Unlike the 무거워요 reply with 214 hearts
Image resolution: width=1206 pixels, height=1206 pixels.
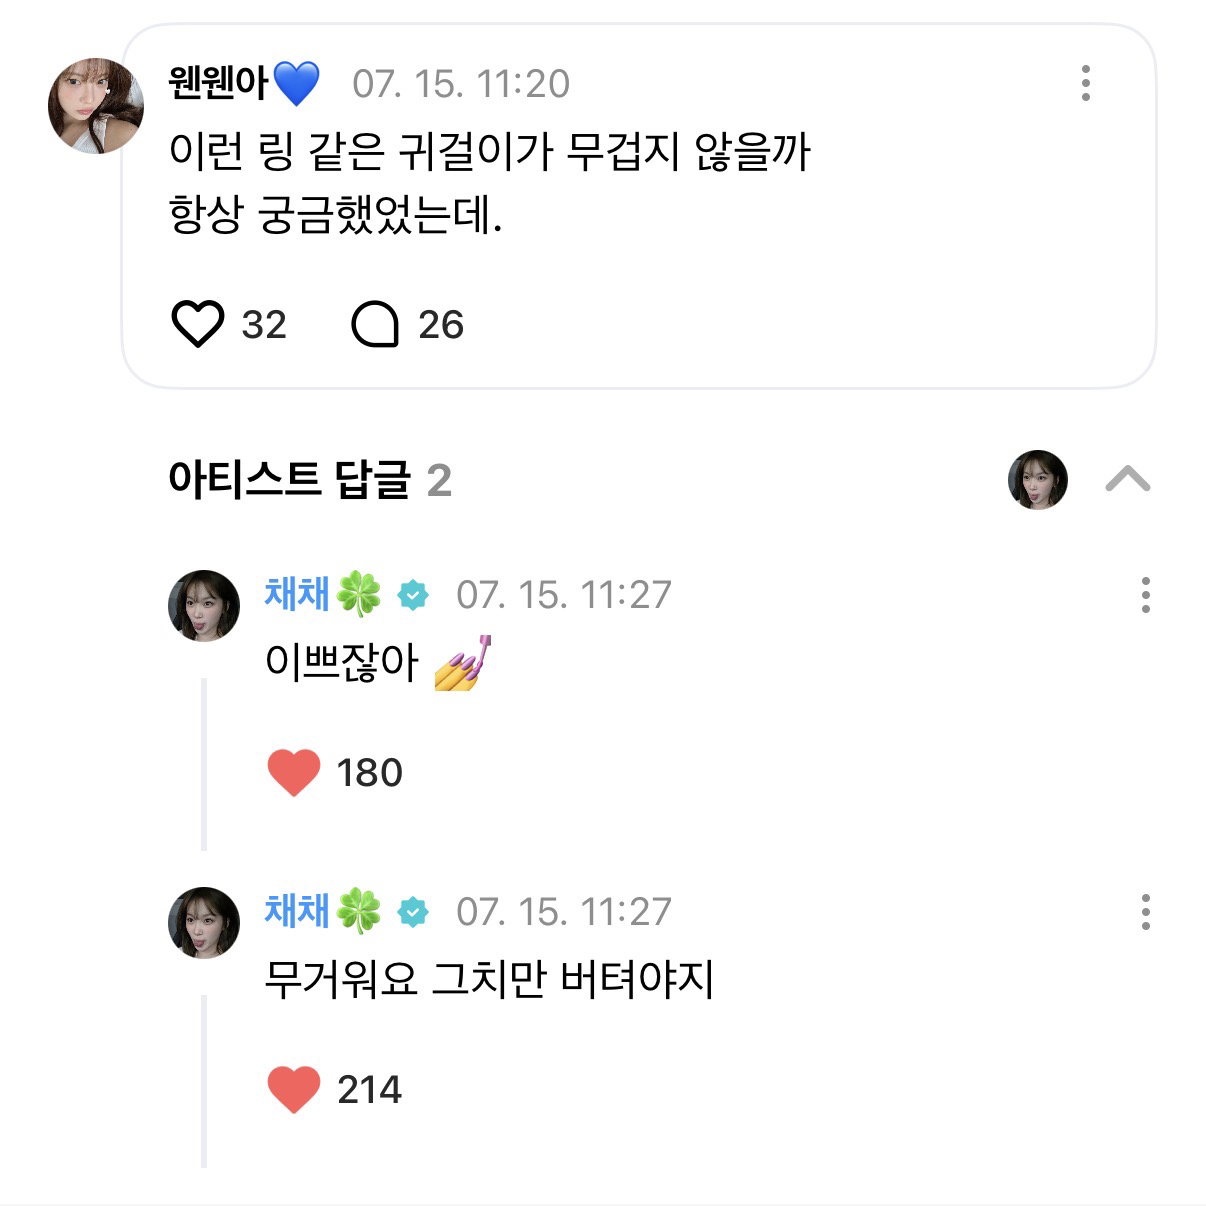[294, 1089]
